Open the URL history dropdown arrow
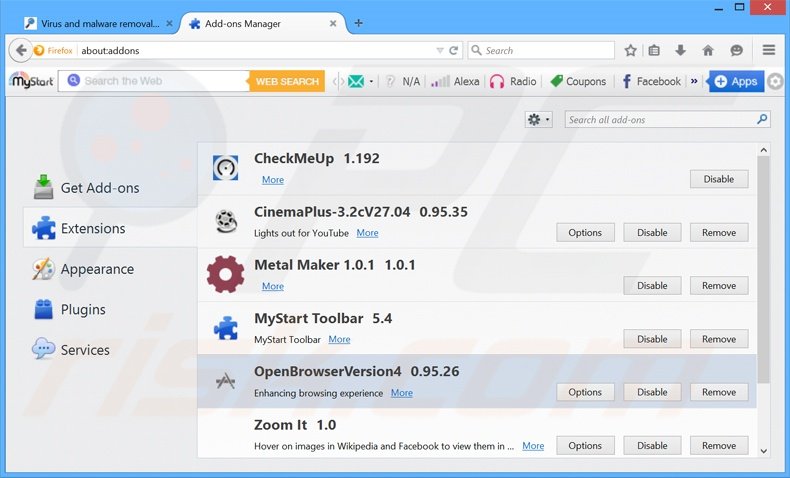Screen dimensions: 790x478 [440, 50]
